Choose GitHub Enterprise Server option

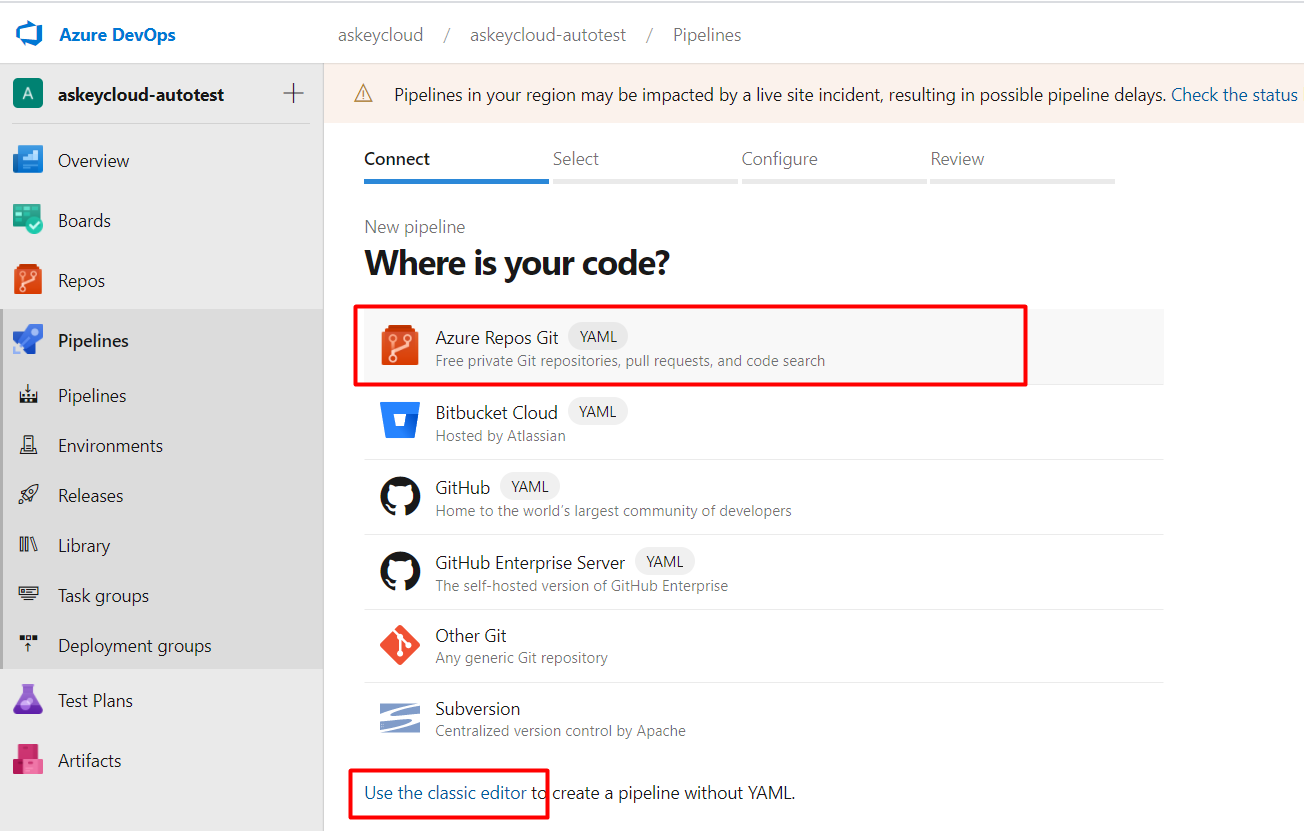(764, 572)
